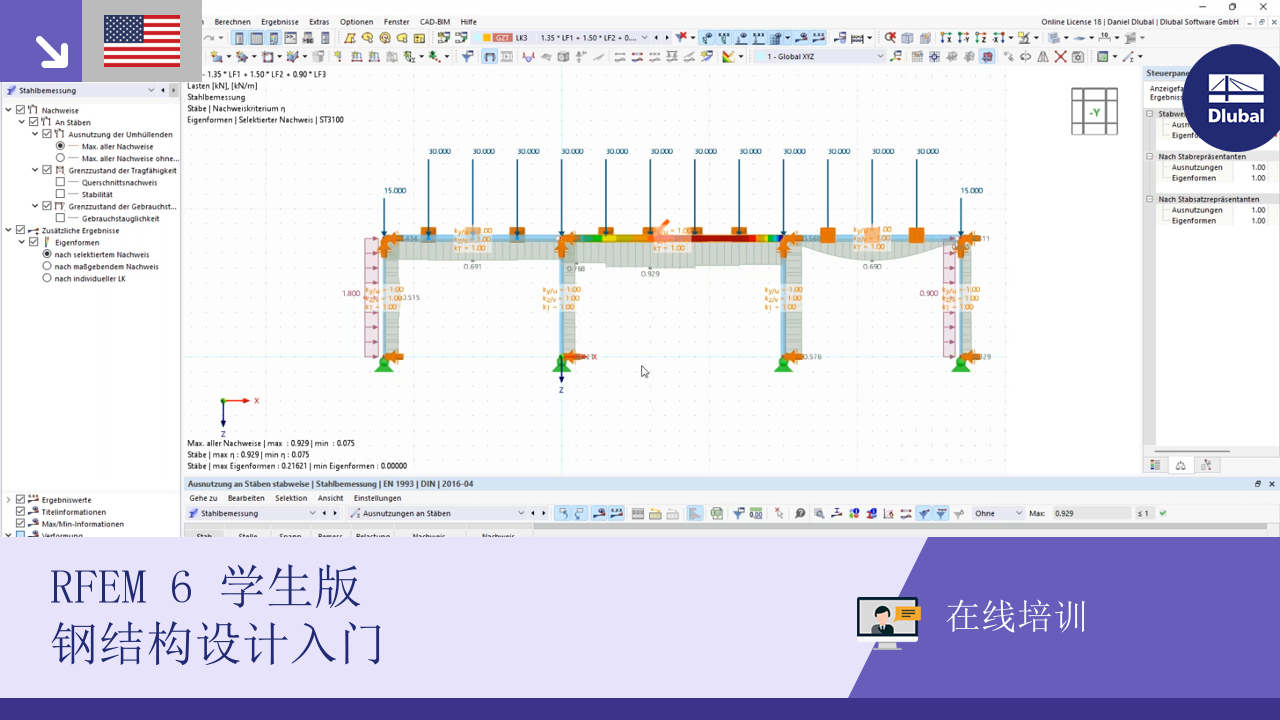This screenshot has width=1280, height=720.
Task: Click previous arrow beside table Stahlbemessung dropdown
Action: 323,513
